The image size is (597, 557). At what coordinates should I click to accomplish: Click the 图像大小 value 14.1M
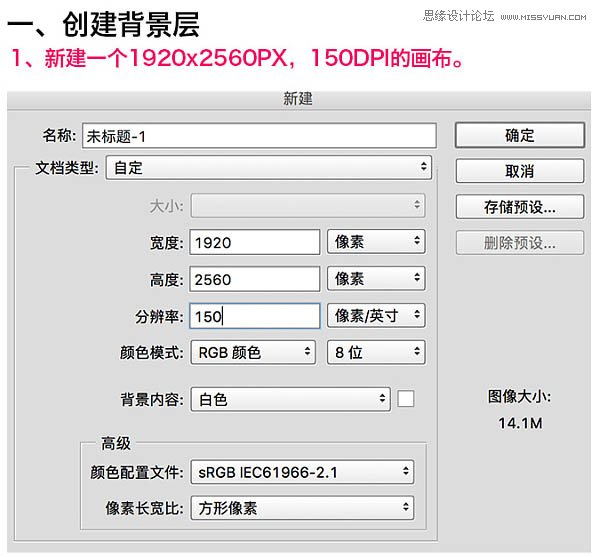pyautogui.click(x=520, y=423)
